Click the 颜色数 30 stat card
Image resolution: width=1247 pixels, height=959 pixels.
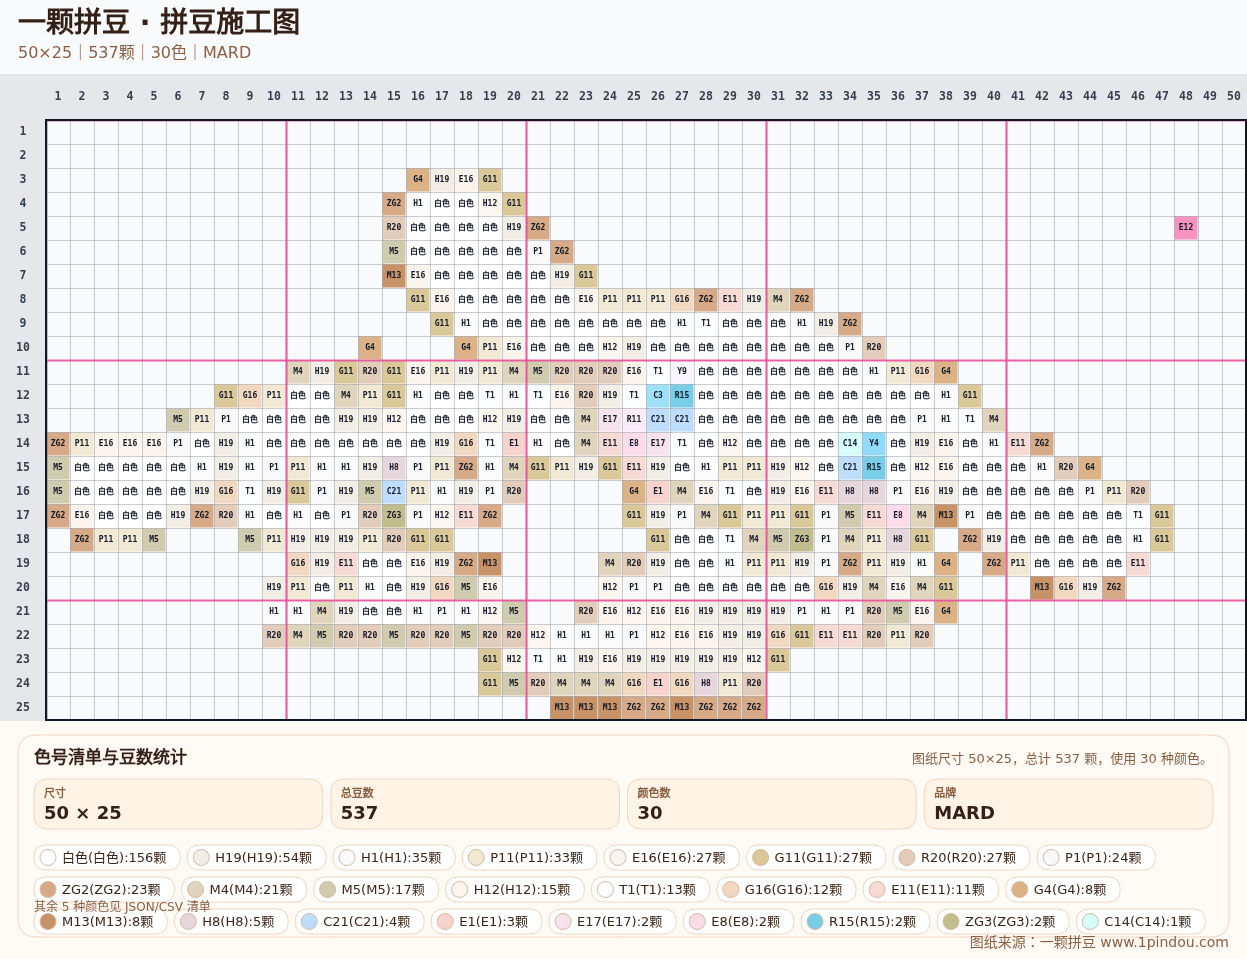(772, 804)
